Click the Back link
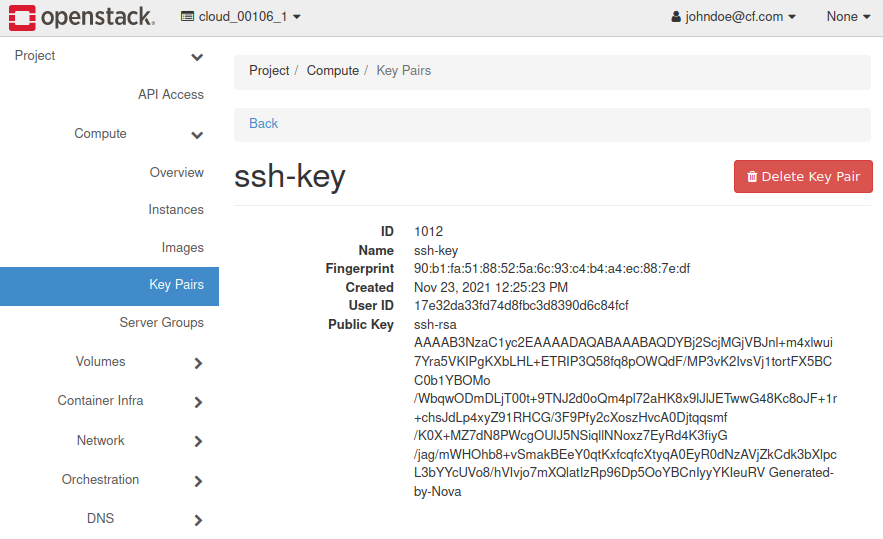 264,124
